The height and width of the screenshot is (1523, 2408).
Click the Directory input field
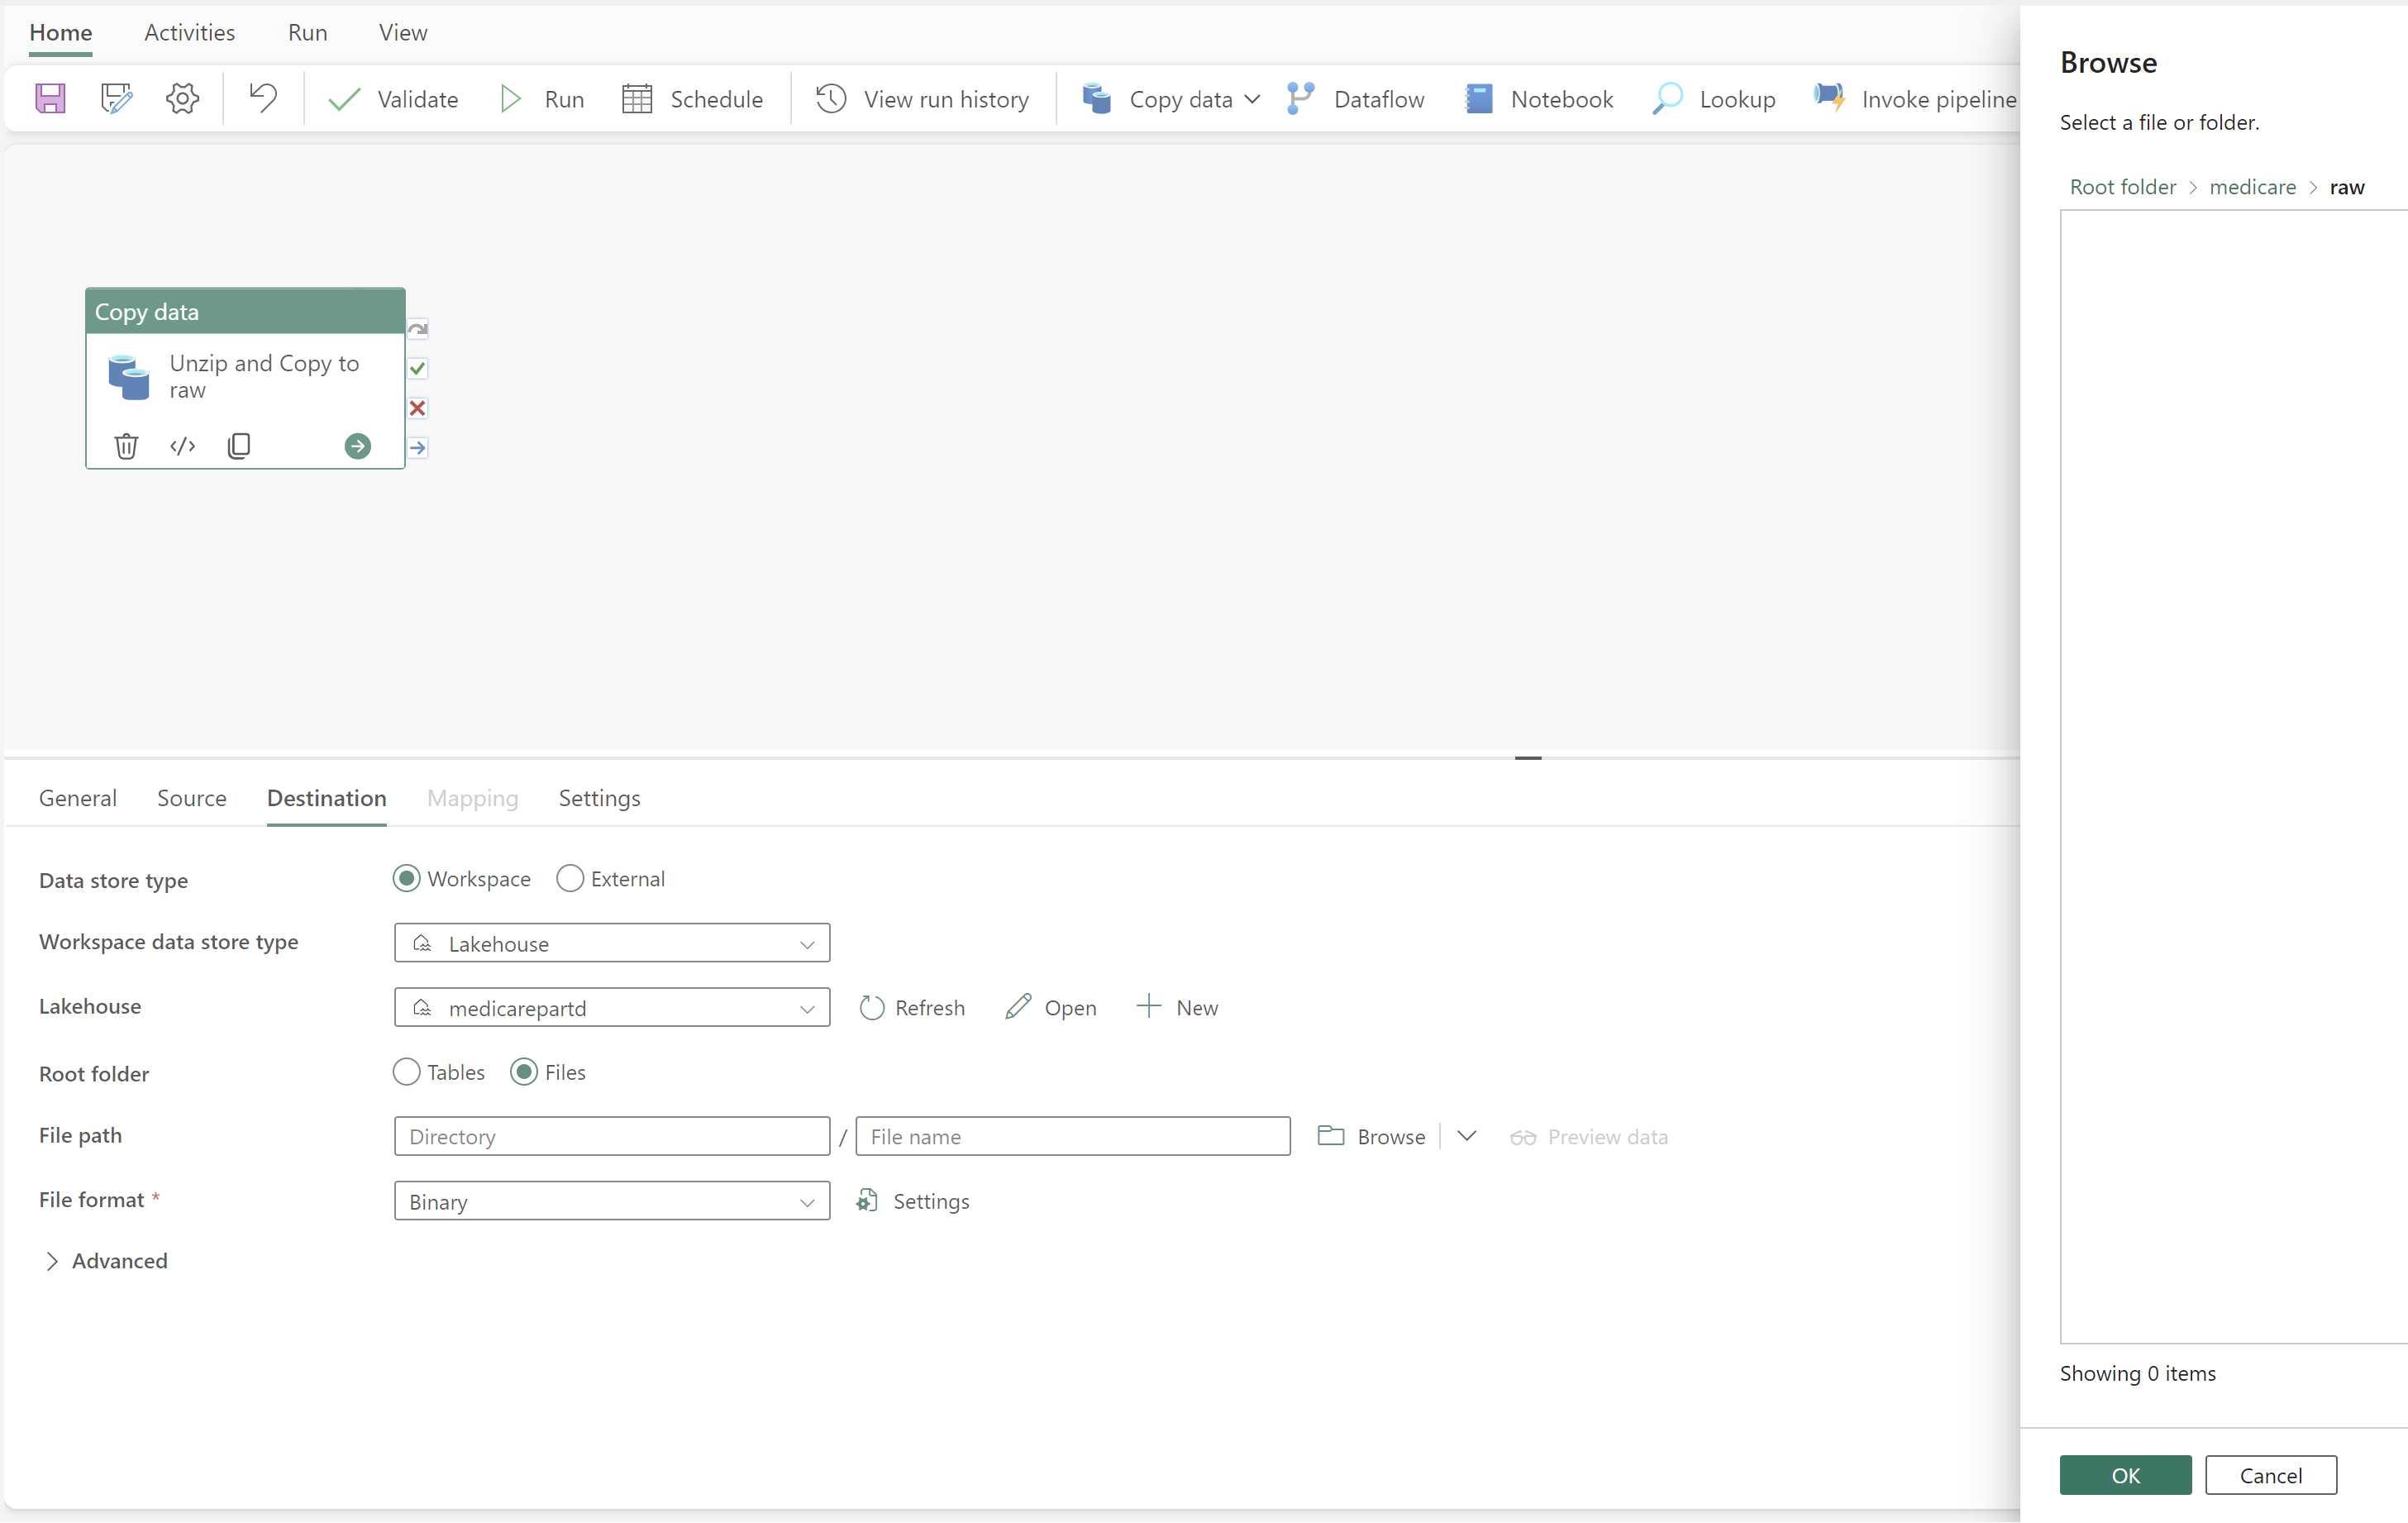(x=612, y=1136)
